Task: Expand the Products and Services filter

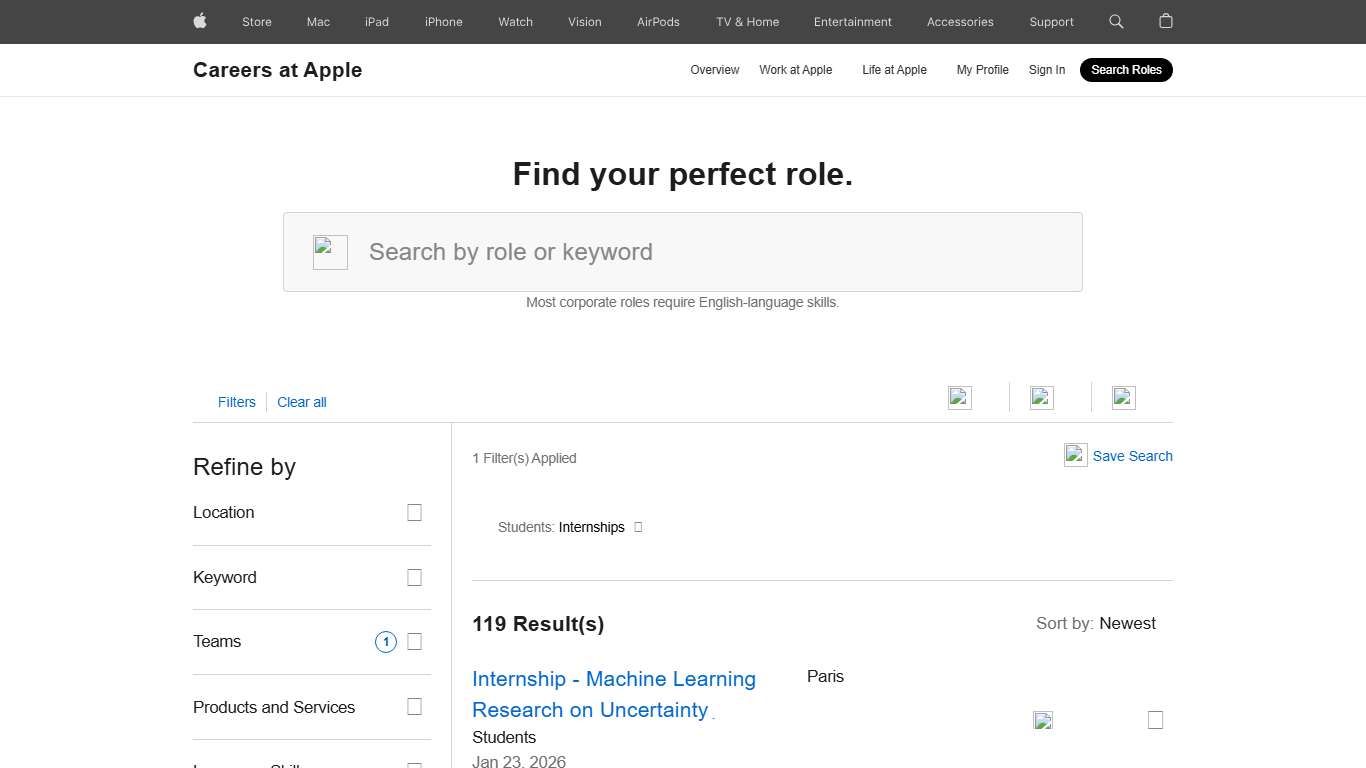Action: click(x=414, y=707)
